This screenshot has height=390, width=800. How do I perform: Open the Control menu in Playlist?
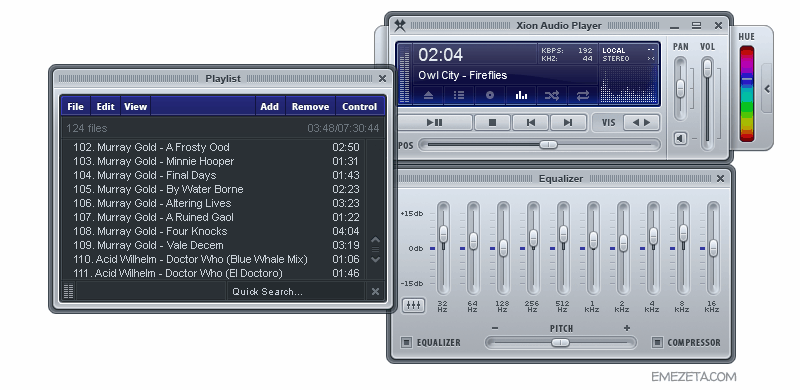click(x=360, y=107)
